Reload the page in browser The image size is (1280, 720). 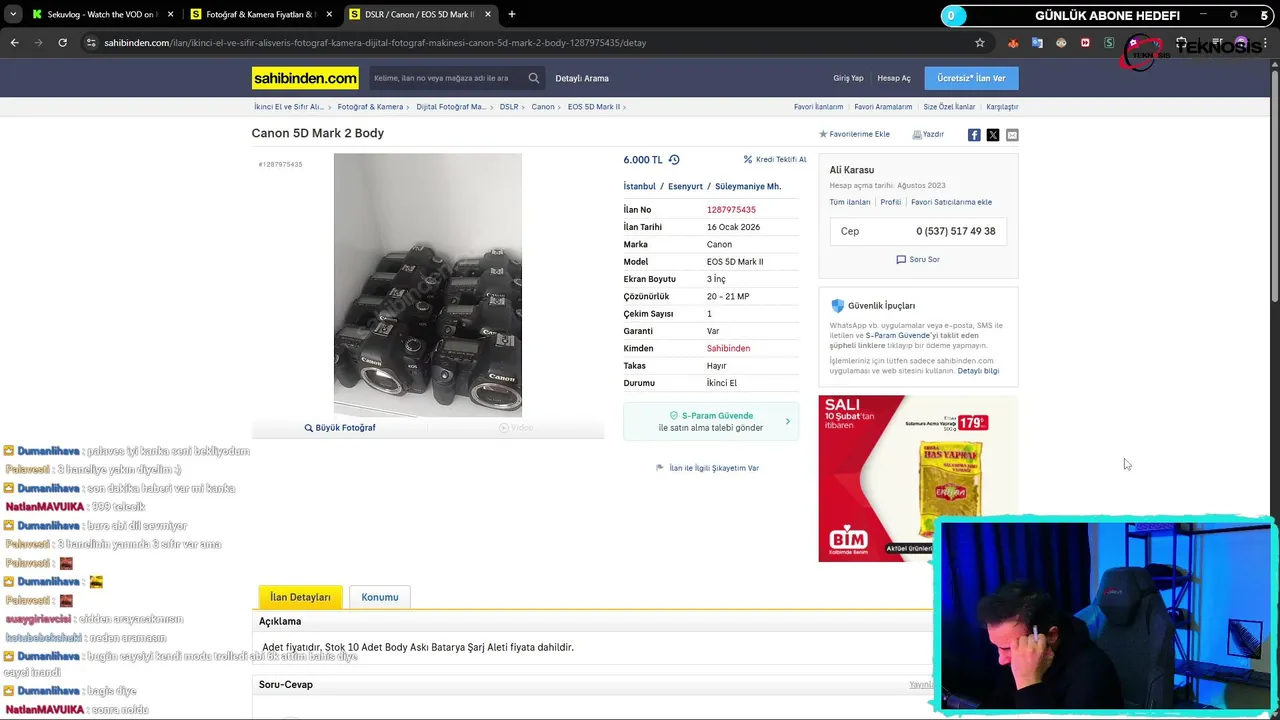tap(62, 43)
